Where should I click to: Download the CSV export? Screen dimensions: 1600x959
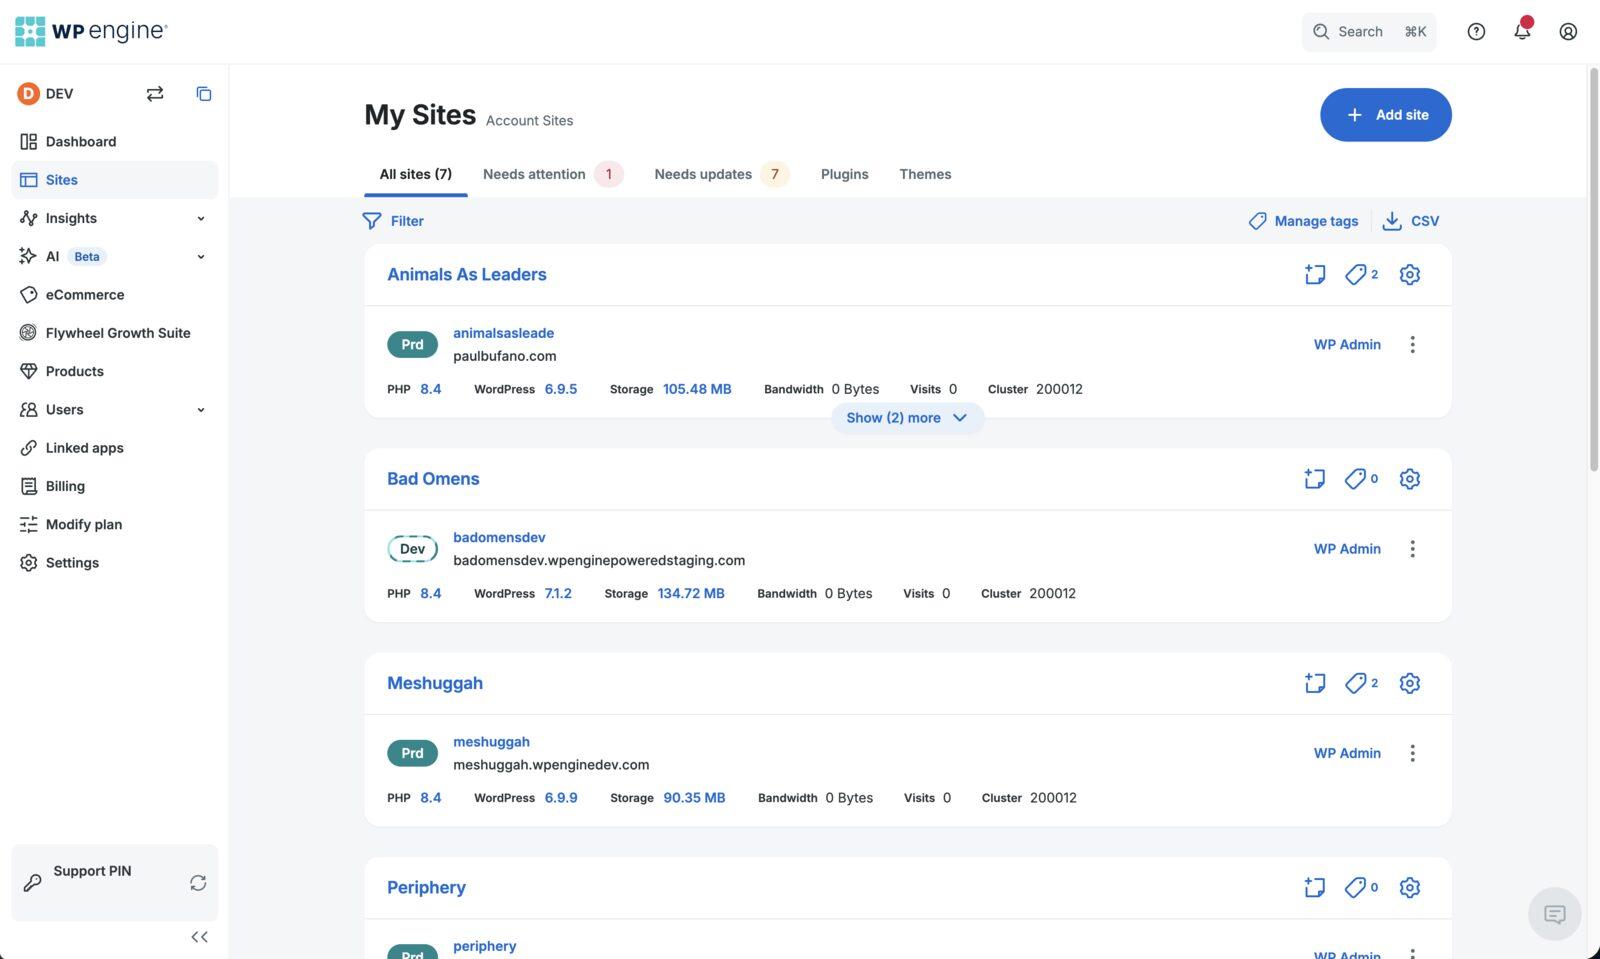1410,221
